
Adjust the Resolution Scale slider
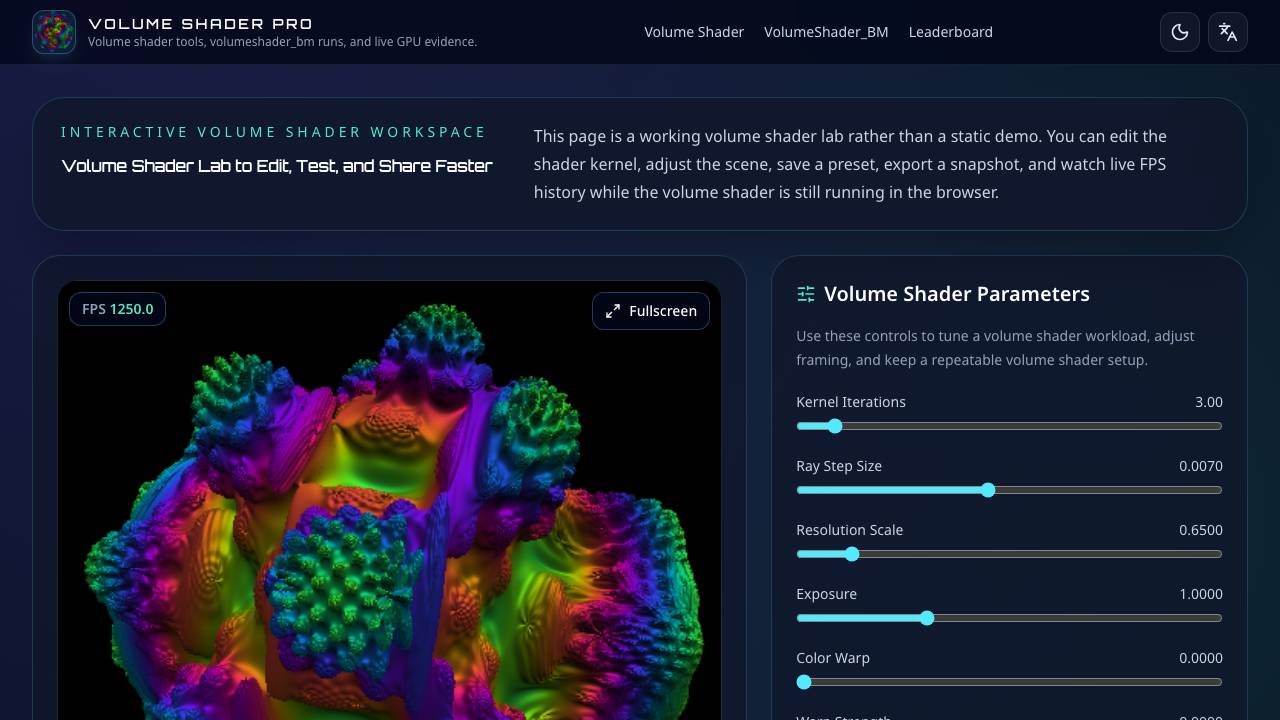pyautogui.click(x=1009, y=554)
